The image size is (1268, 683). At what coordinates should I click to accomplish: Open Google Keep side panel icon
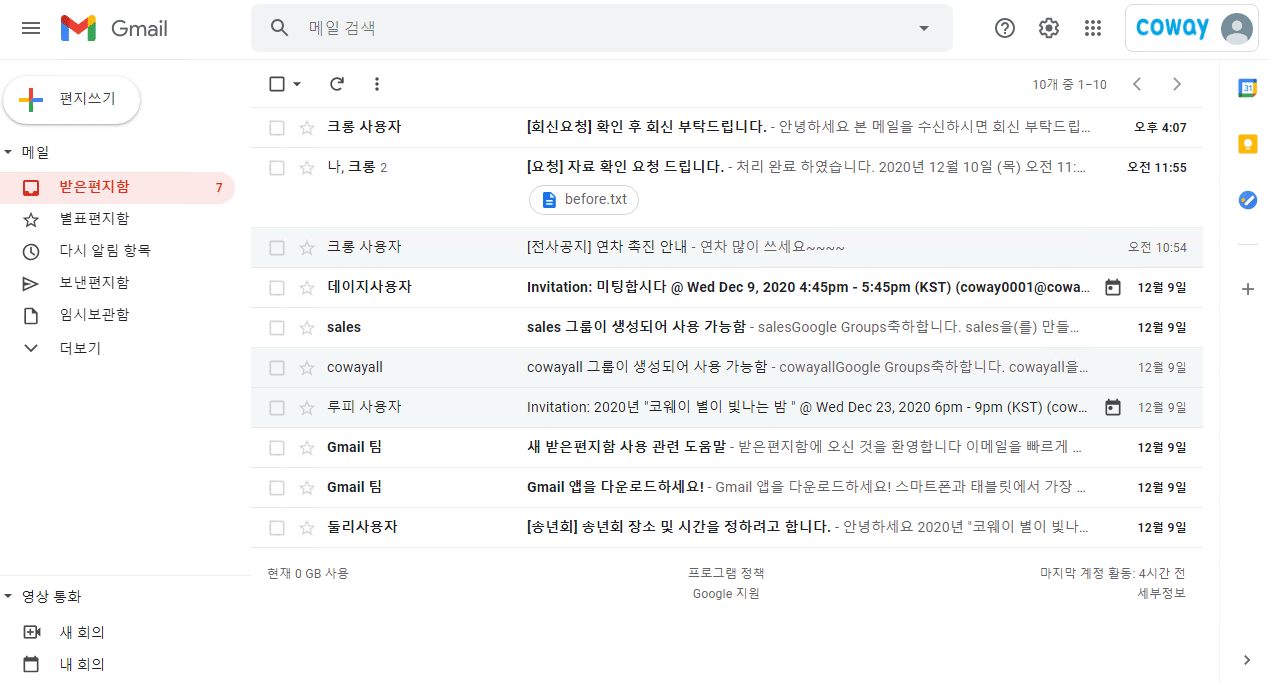1247,144
